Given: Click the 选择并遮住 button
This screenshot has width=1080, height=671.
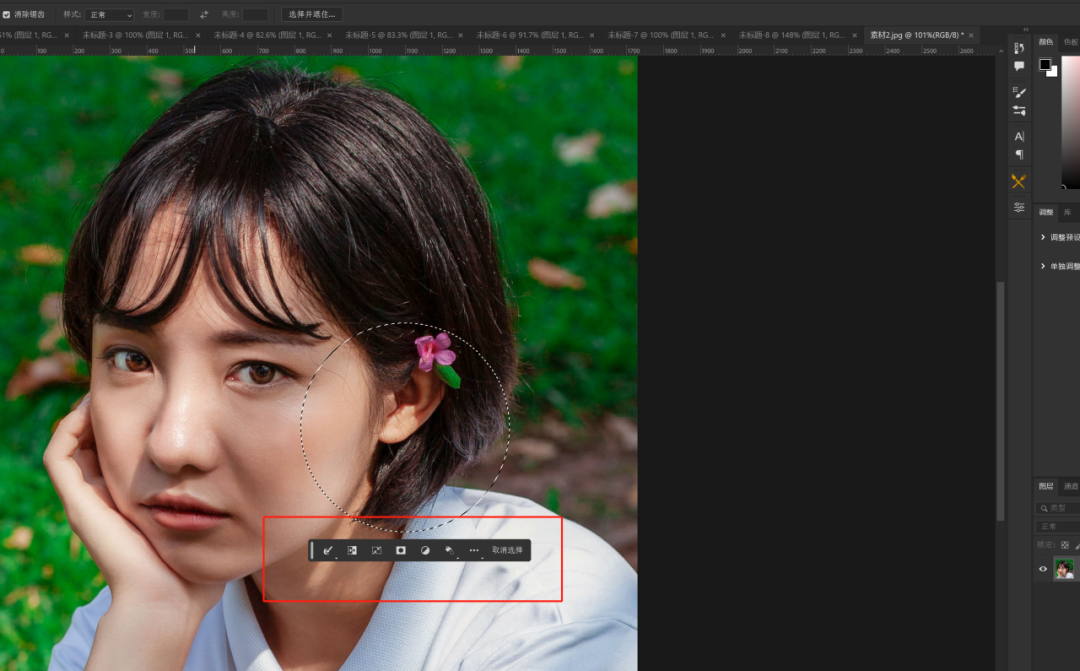Looking at the screenshot, I should coord(312,14).
